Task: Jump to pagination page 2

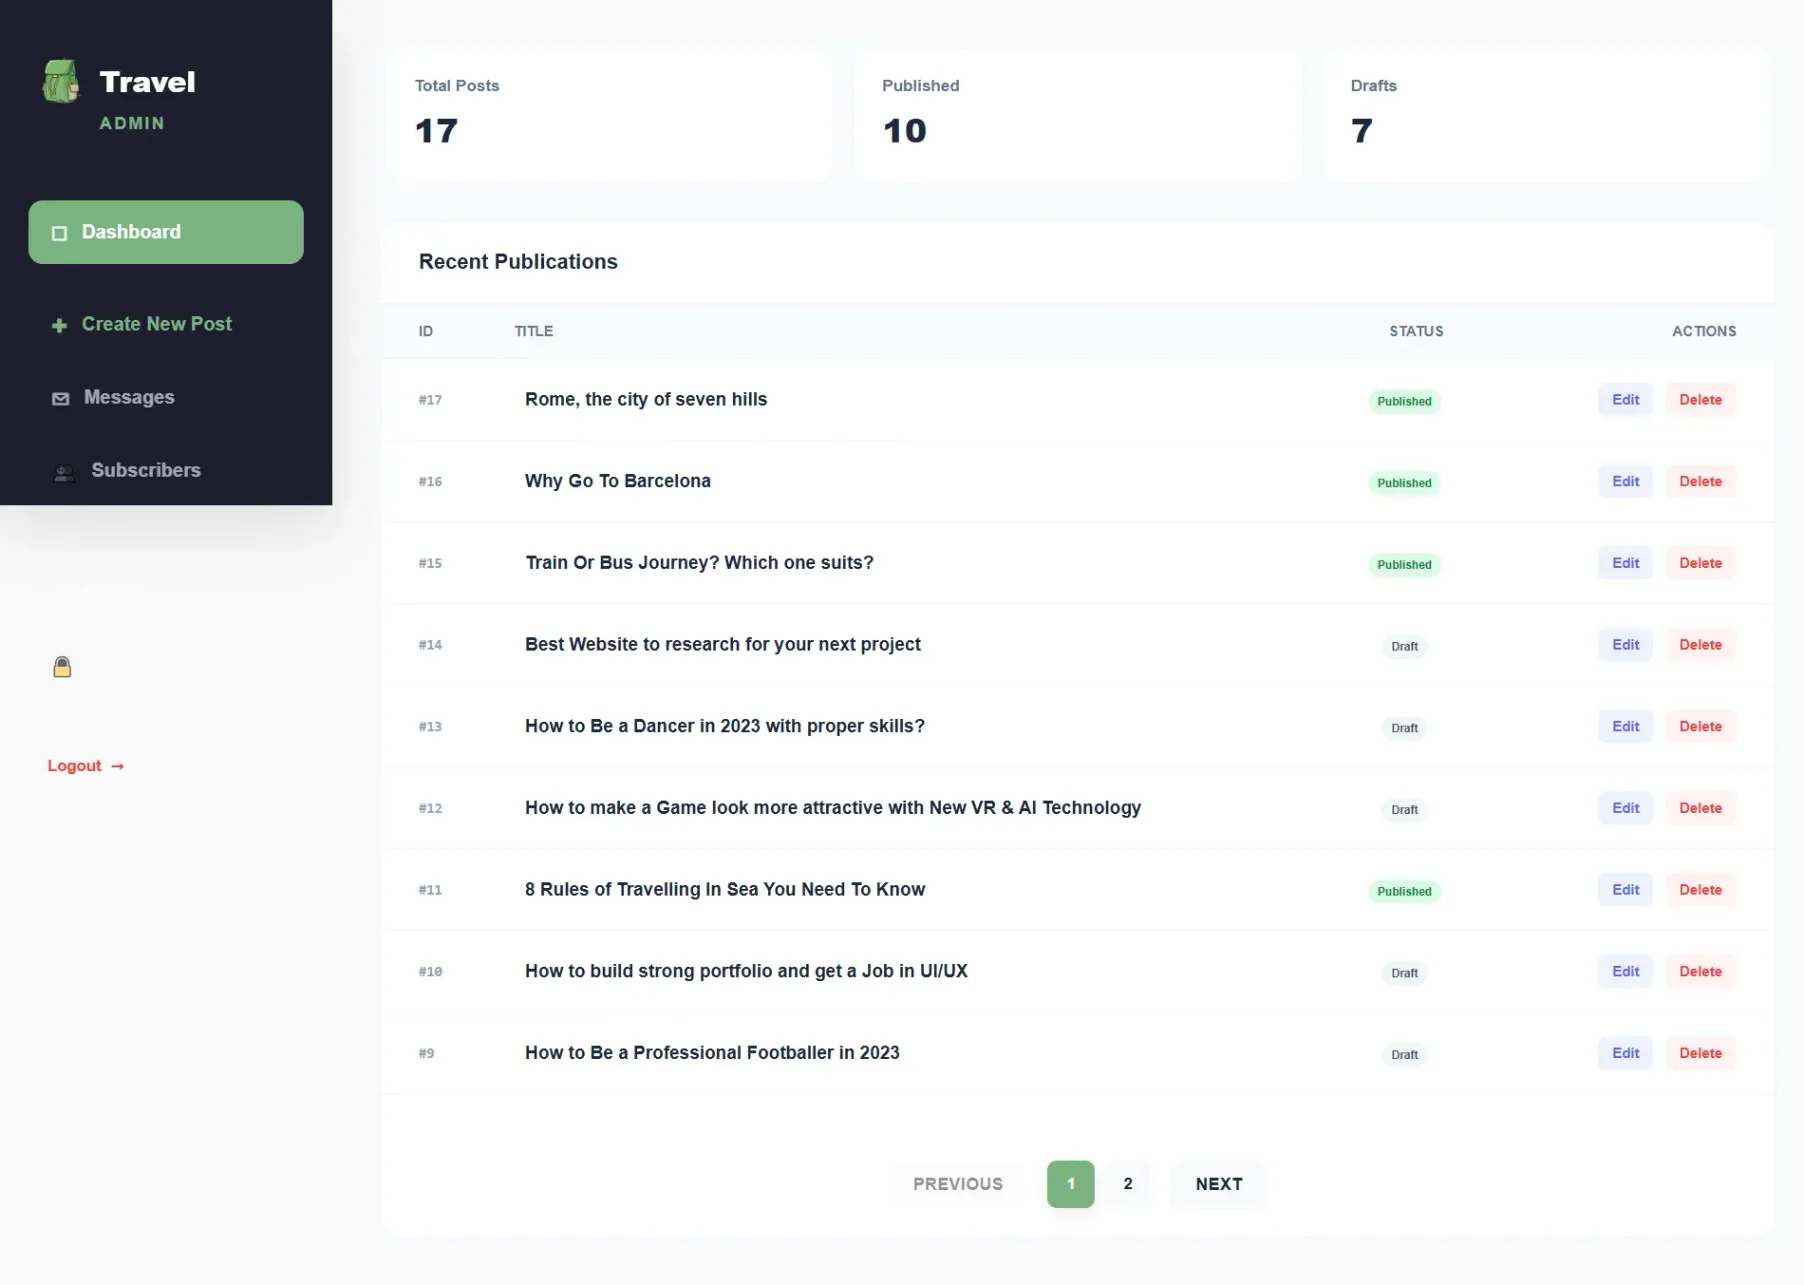Action: 1127,1184
